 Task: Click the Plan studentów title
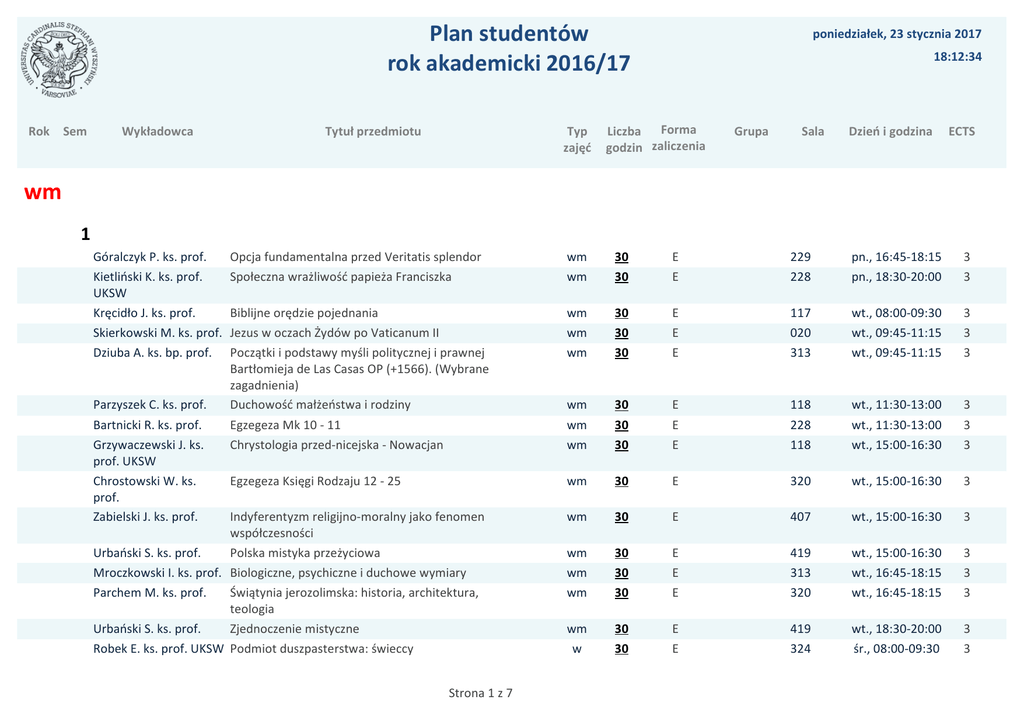[509, 34]
